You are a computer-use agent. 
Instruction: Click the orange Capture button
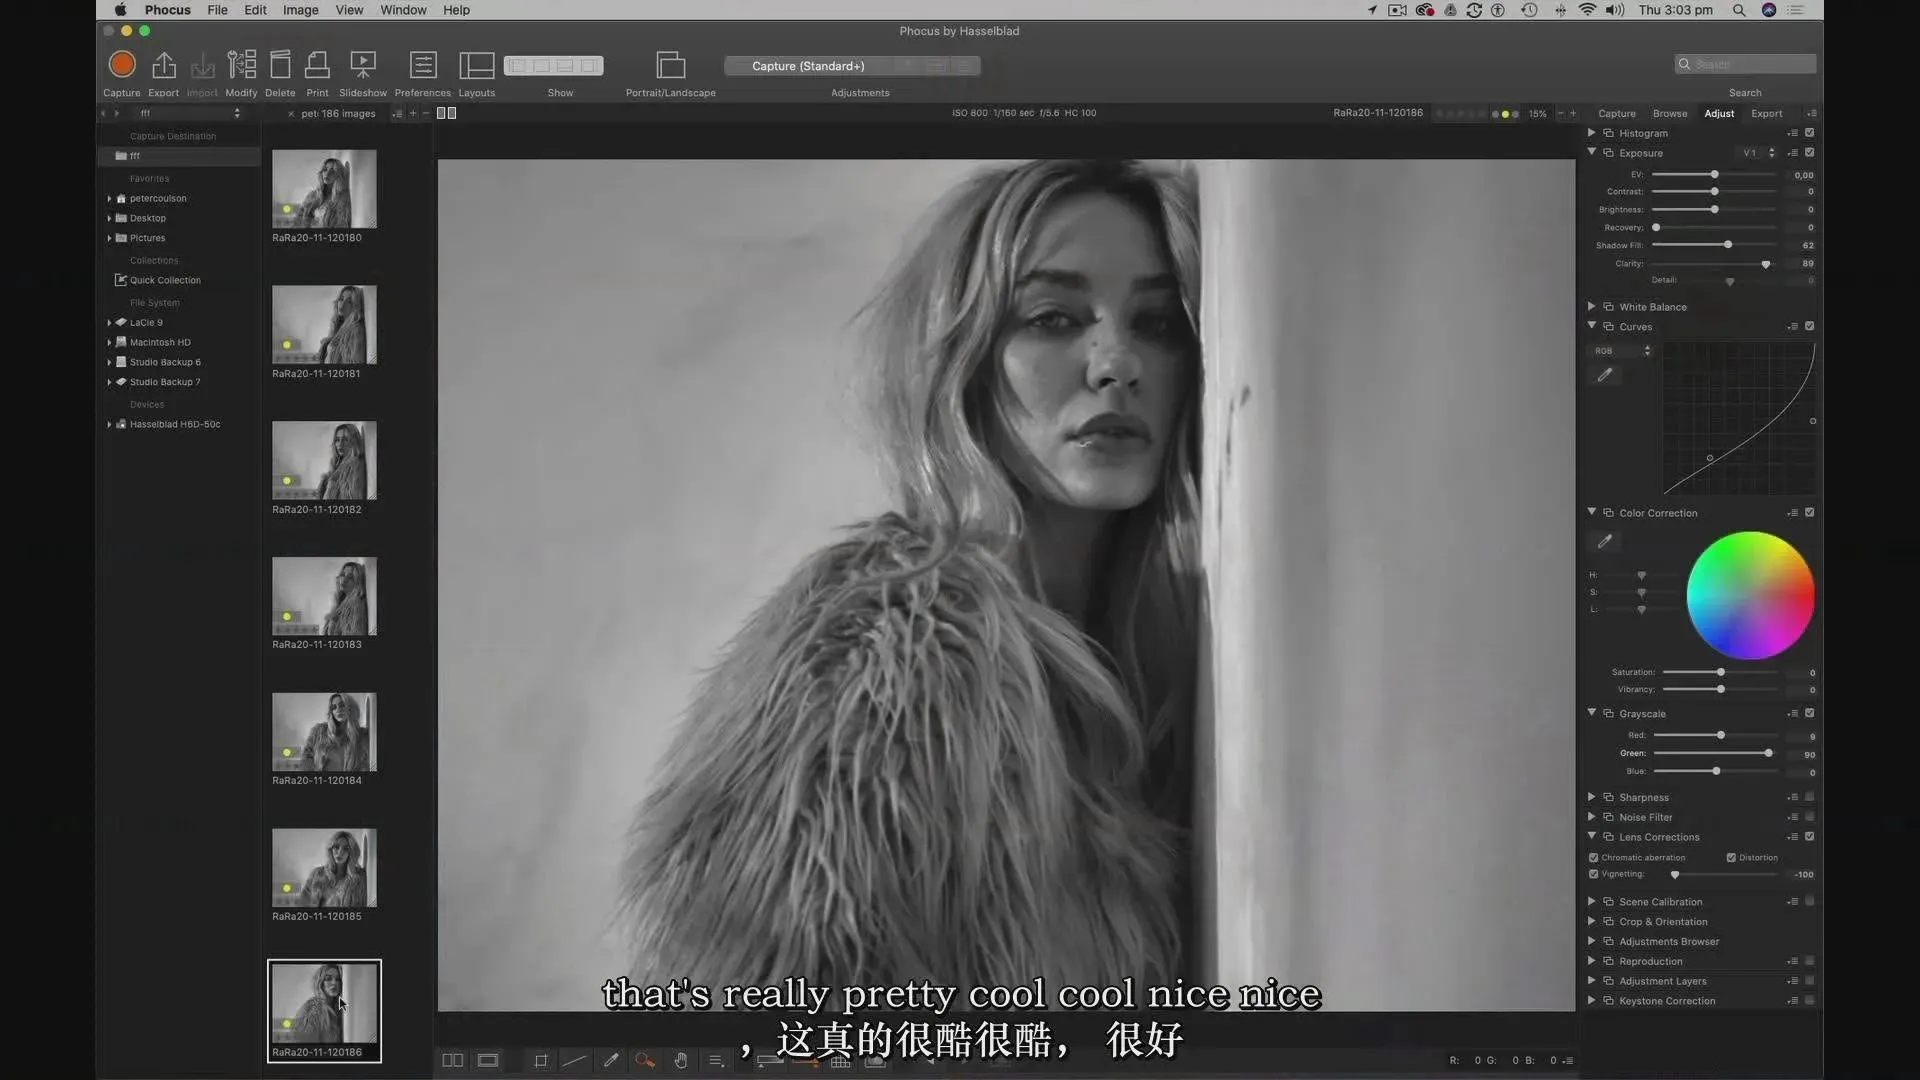(x=122, y=65)
